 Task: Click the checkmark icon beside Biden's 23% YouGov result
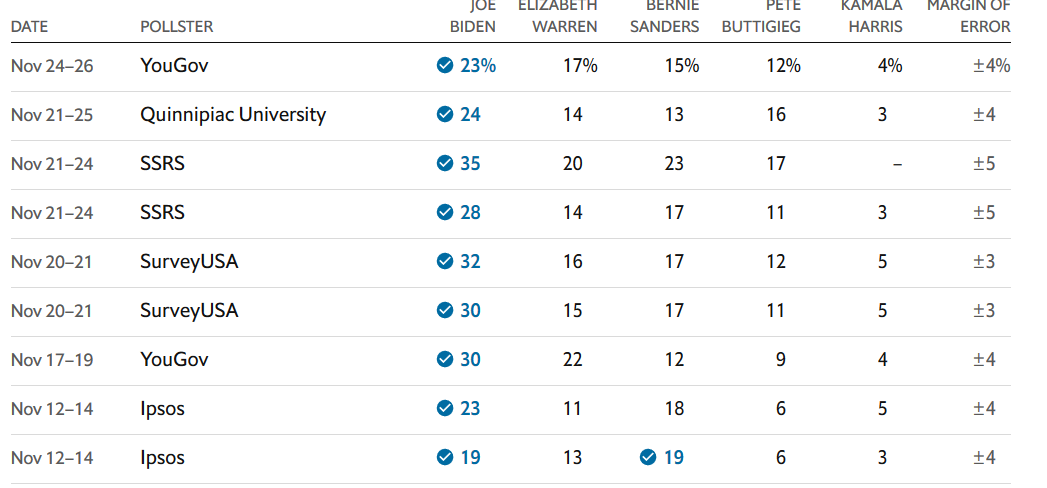(445, 65)
